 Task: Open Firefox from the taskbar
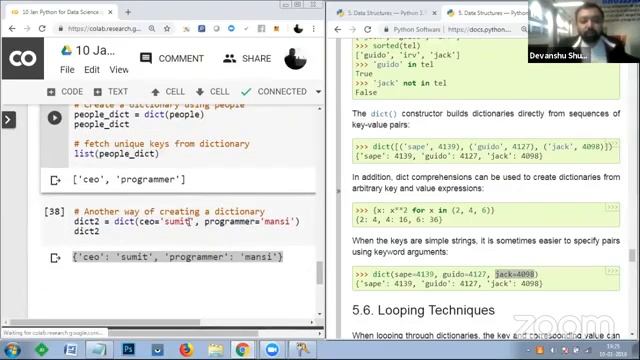pos(186,350)
